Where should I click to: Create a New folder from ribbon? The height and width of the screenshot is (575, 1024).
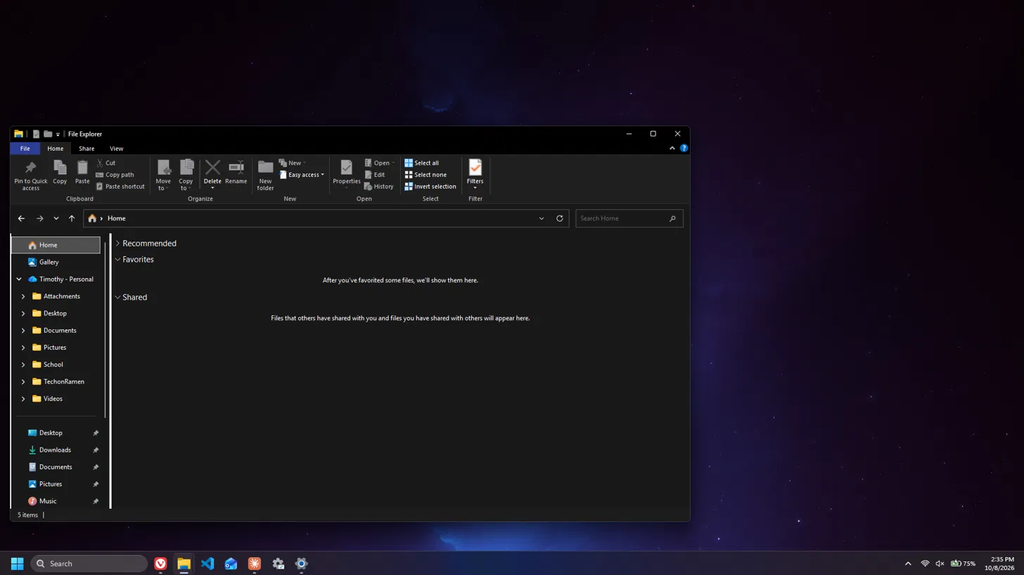pos(265,175)
